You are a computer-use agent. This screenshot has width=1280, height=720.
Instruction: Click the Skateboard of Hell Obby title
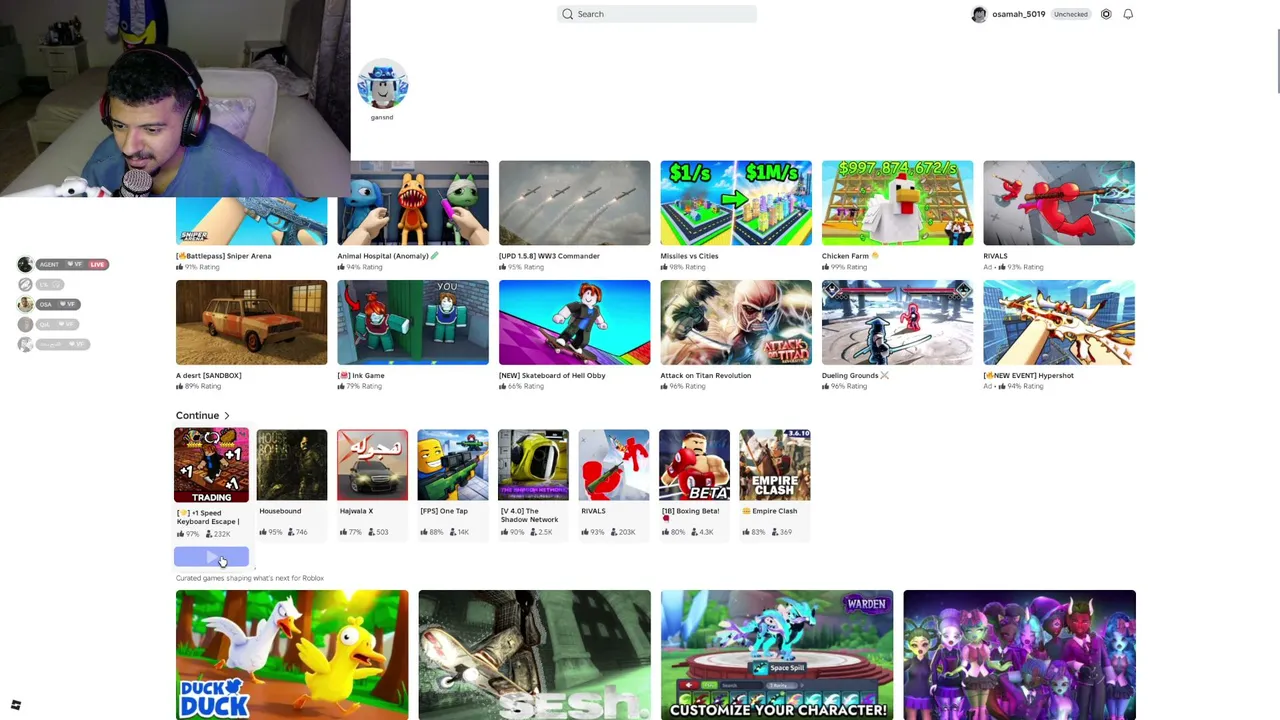[x=552, y=376]
